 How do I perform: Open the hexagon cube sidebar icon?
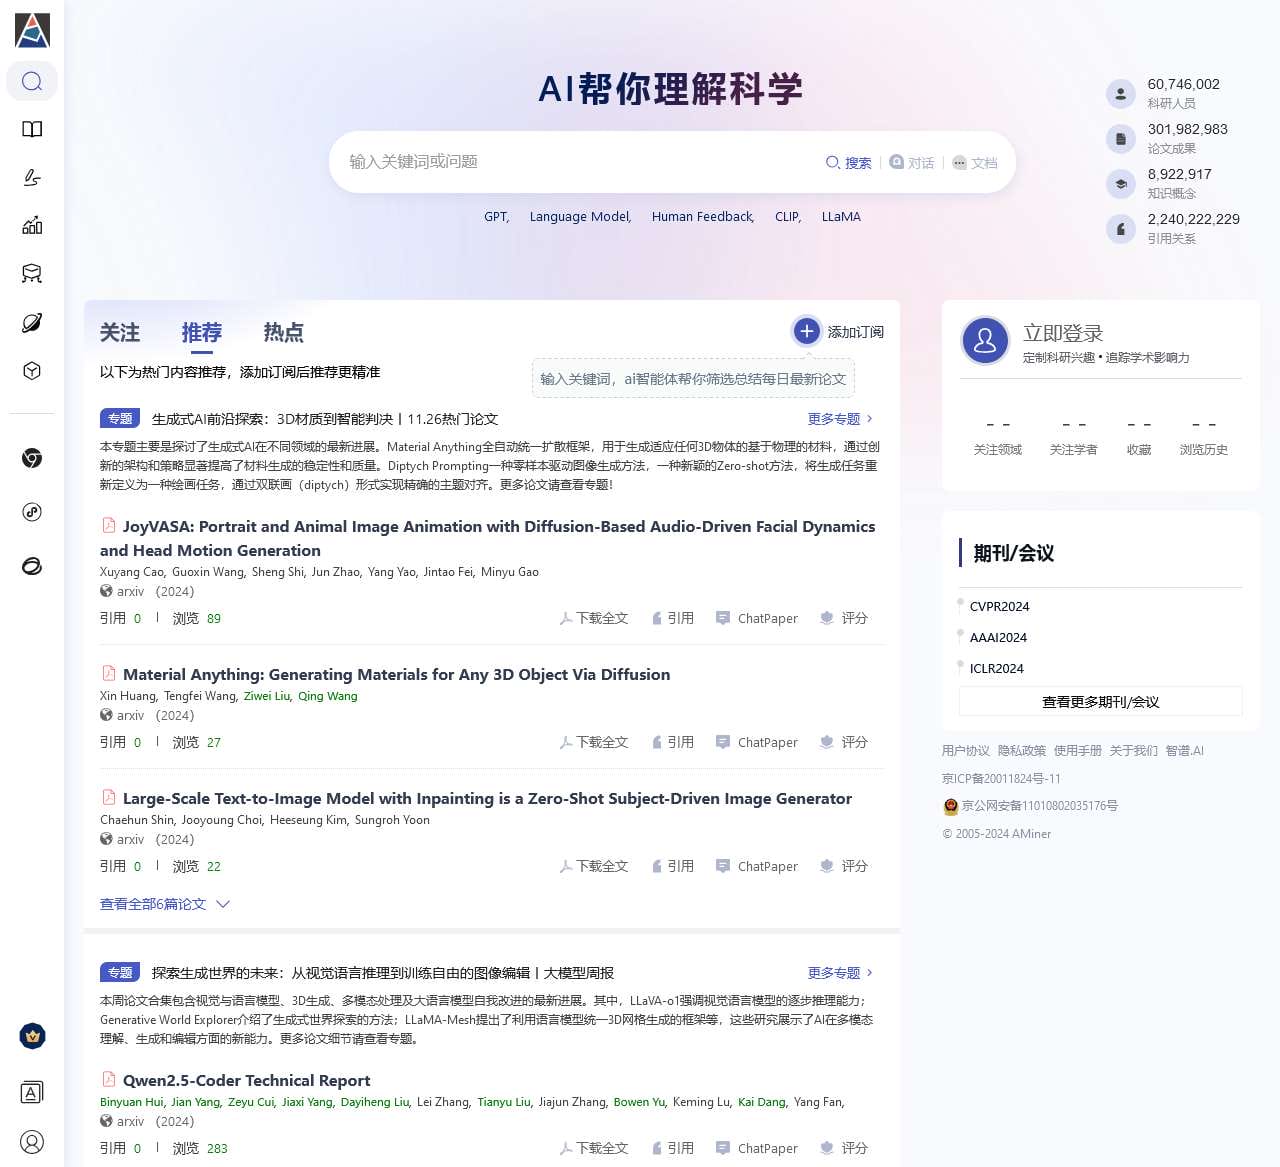tap(32, 371)
